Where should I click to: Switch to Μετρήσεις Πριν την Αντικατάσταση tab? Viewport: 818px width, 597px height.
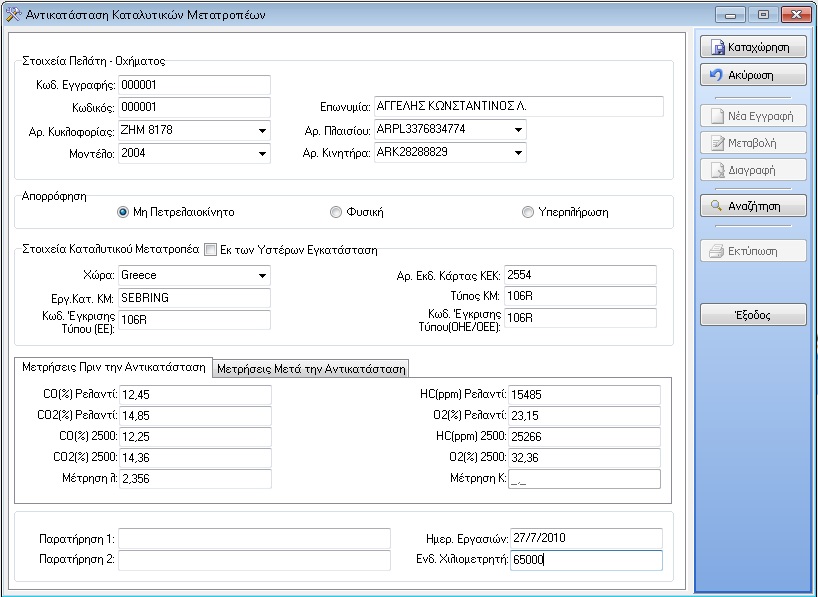pos(114,367)
